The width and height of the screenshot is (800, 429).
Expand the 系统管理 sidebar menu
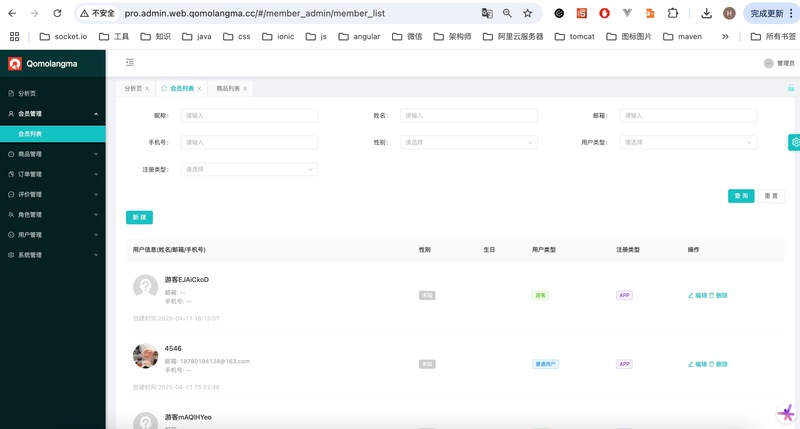click(96, 255)
